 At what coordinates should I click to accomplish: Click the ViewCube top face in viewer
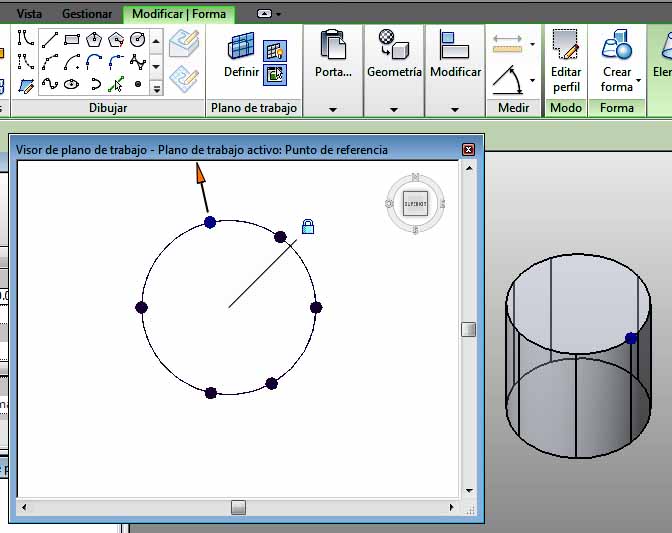(415, 203)
